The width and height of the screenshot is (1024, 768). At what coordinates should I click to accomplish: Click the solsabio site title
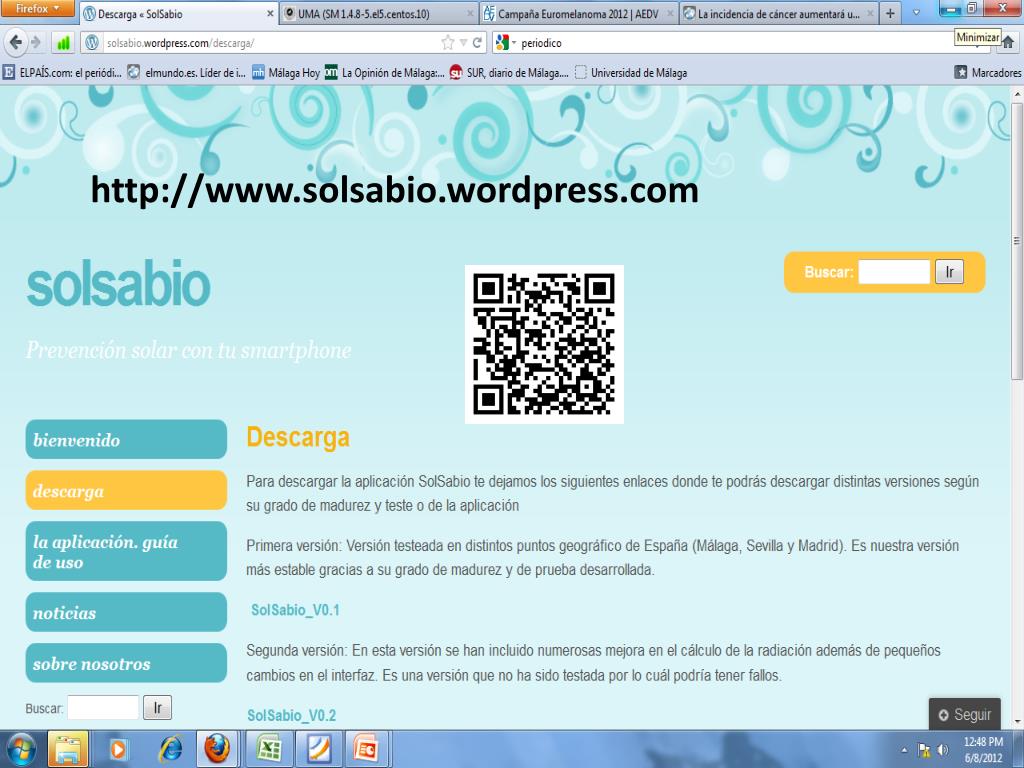[118, 285]
